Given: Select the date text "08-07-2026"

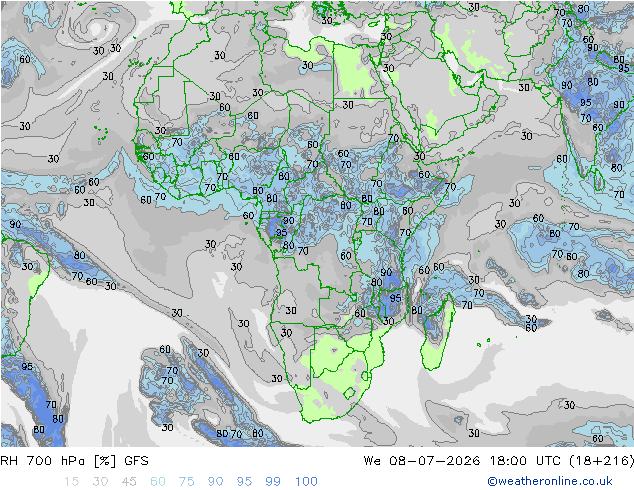Looking at the screenshot, I should point(435,461).
